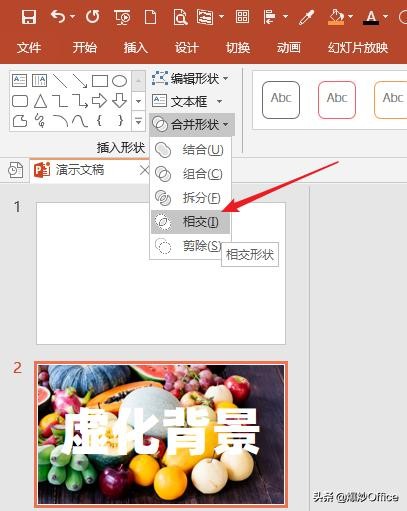The height and width of the screenshot is (511, 407).
Task: Start slideshow from beginning icon
Action: pyautogui.click(x=122, y=17)
